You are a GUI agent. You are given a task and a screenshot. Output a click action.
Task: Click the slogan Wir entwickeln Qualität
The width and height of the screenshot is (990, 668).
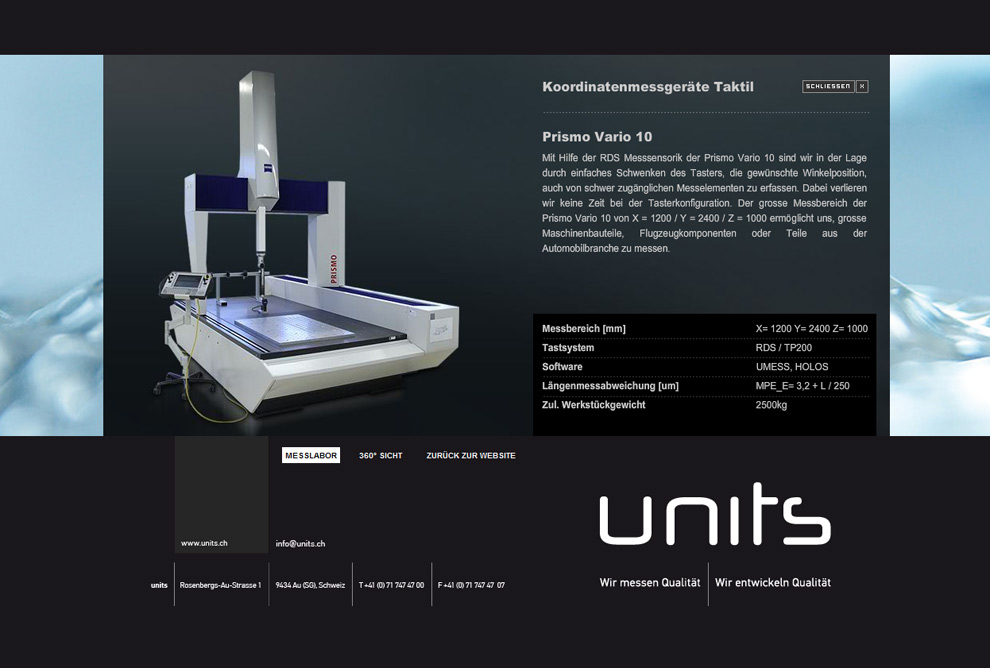[773, 583]
